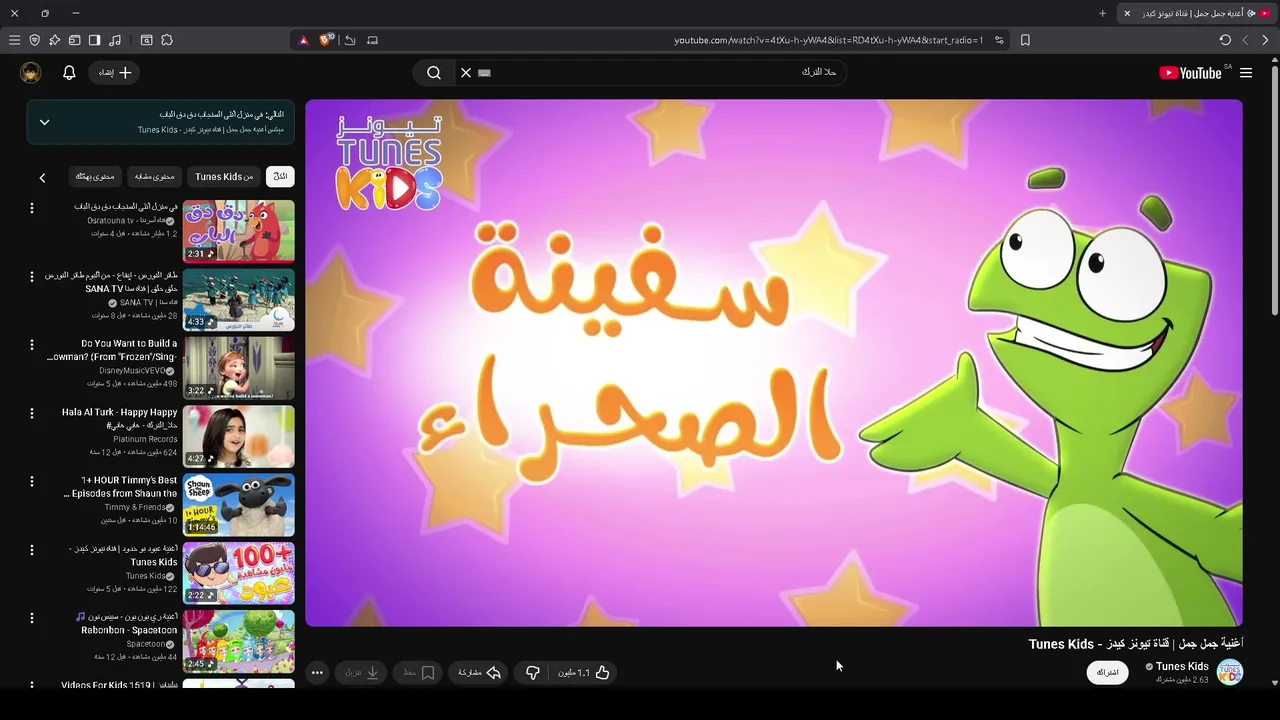
Task: Click the YouTube search magnifier button
Action: (434, 72)
